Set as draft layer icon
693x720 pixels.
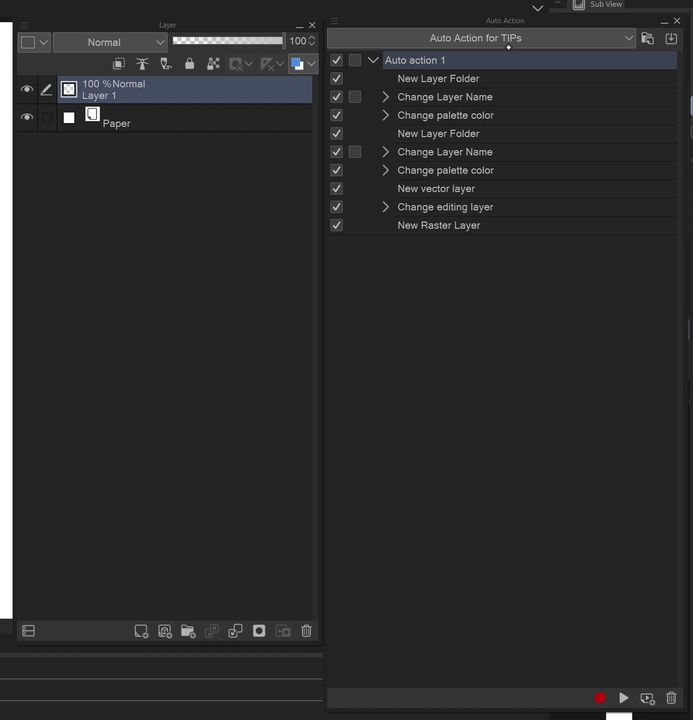166,64
